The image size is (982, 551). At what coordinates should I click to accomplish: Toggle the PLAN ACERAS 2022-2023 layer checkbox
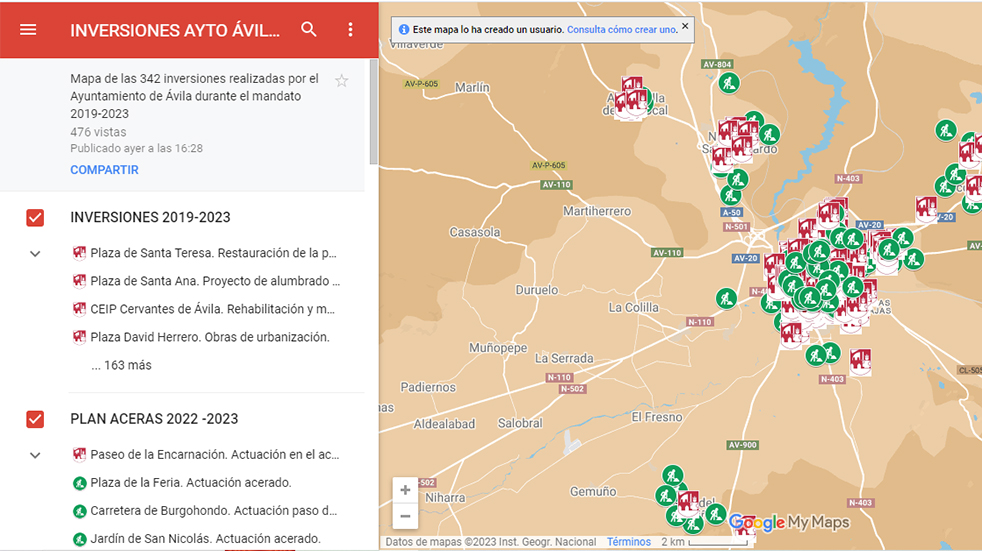(x=35, y=419)
